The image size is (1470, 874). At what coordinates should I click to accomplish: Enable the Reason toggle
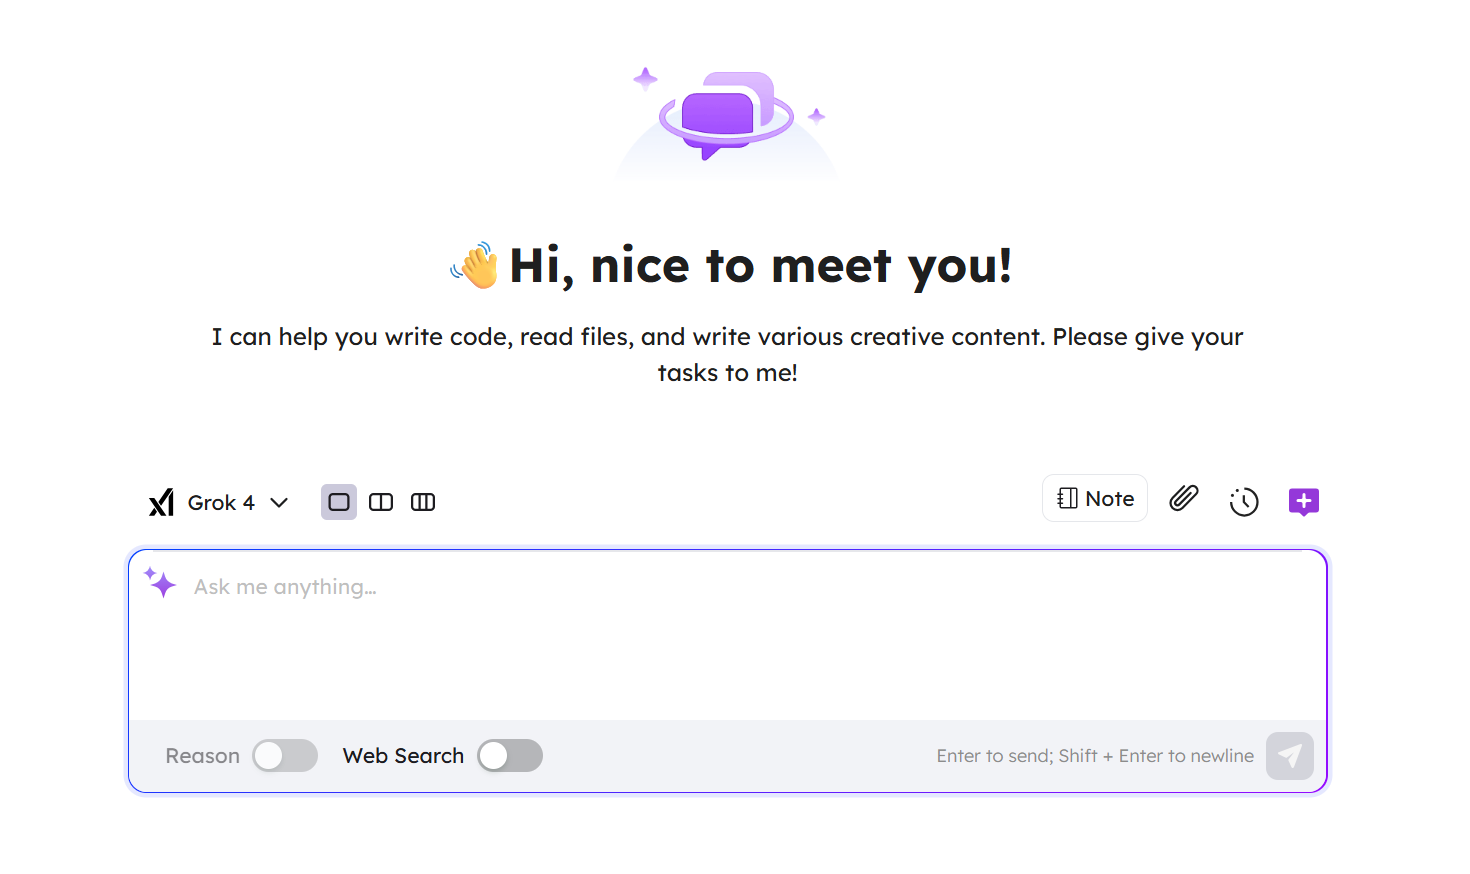(x=285, y=756)
